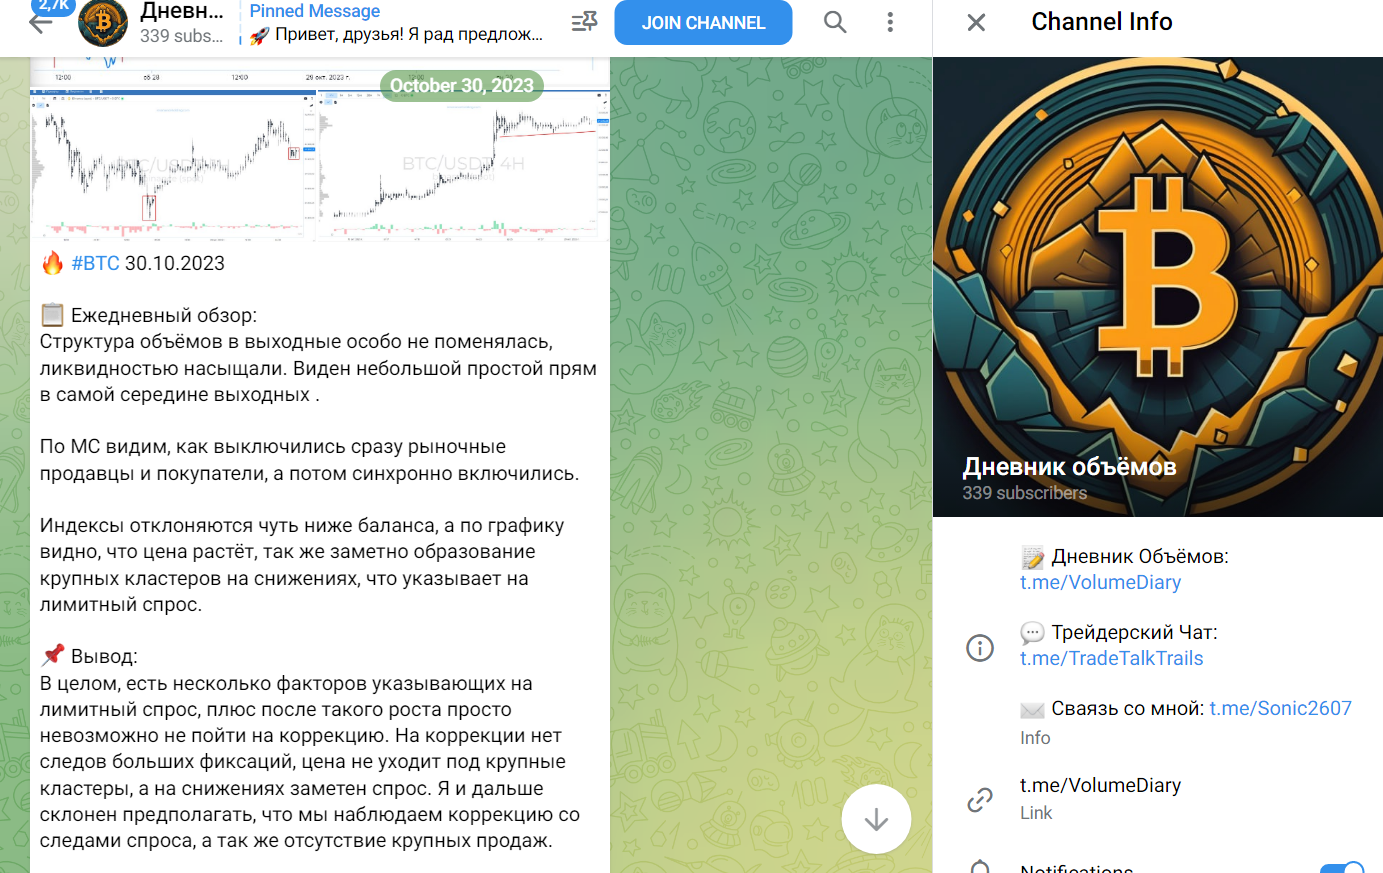Search in channel with magnifier icon
The image size is (1383, 873).
[x=835, y=22]
